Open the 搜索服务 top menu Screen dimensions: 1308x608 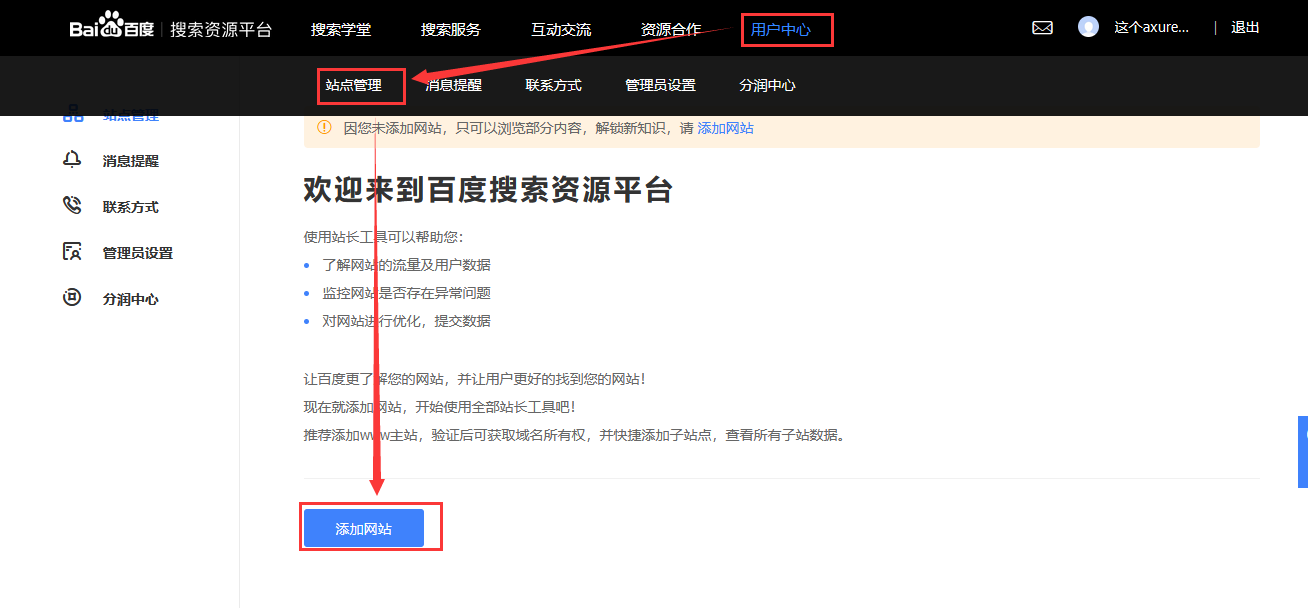(x=451, y=29)
